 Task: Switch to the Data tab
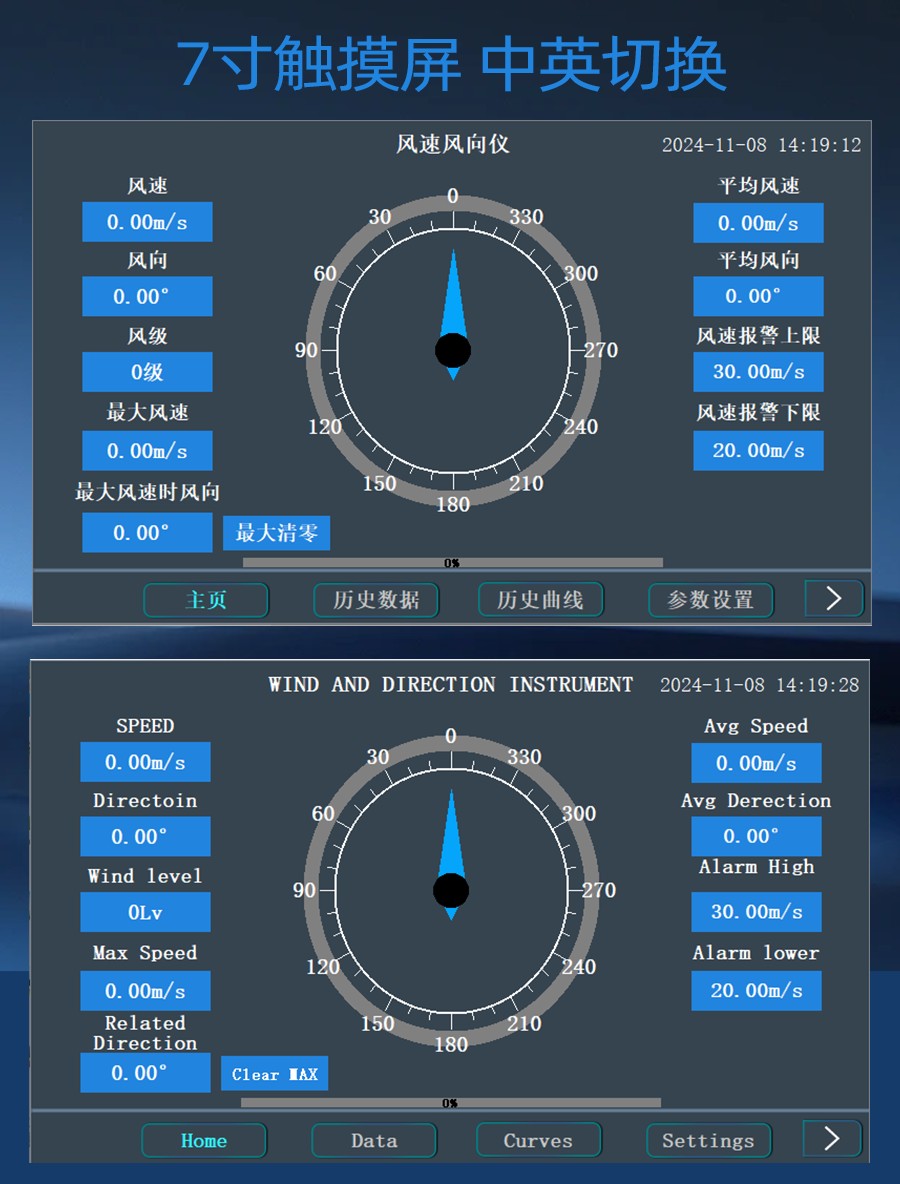pyautogui.click(x=374, y=1140)
